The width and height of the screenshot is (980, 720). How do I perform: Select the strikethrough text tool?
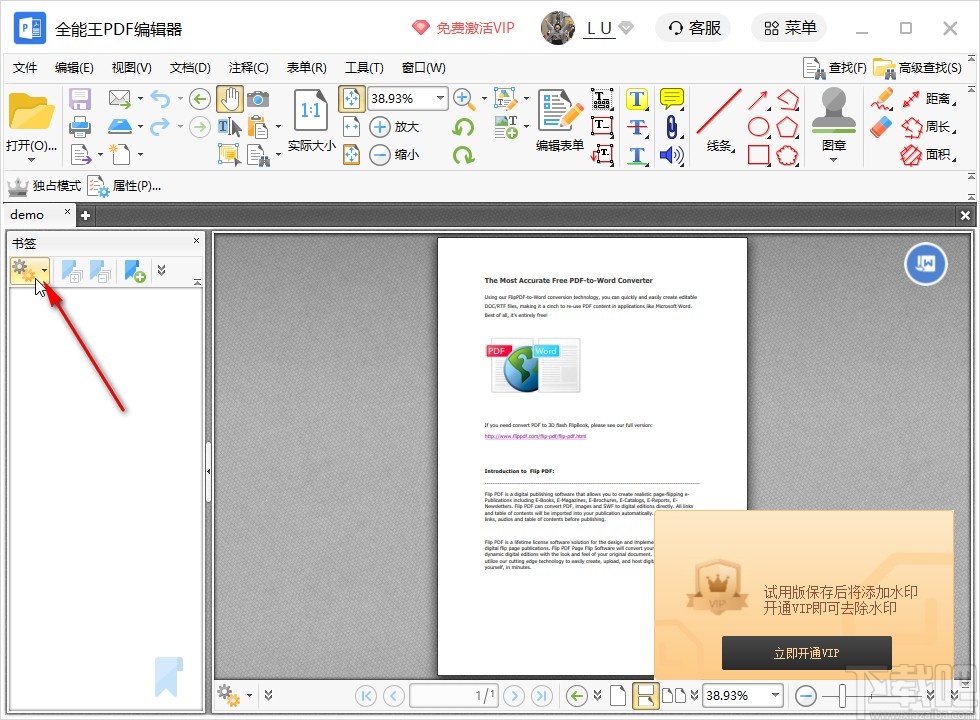(x=637, y=127)
